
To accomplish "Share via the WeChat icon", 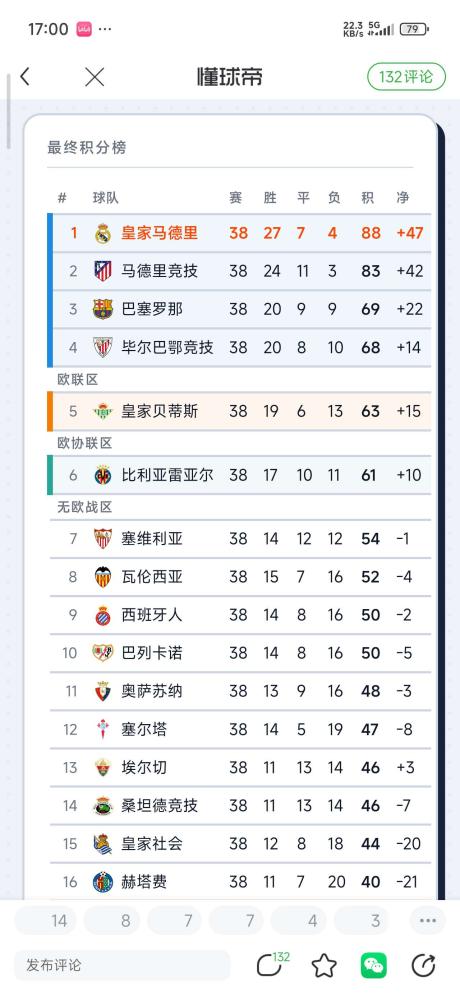I will click(374, 966).
